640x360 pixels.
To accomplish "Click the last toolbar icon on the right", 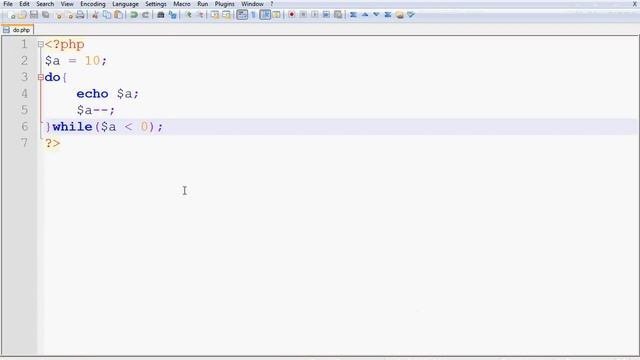I will tap(411, 15).
